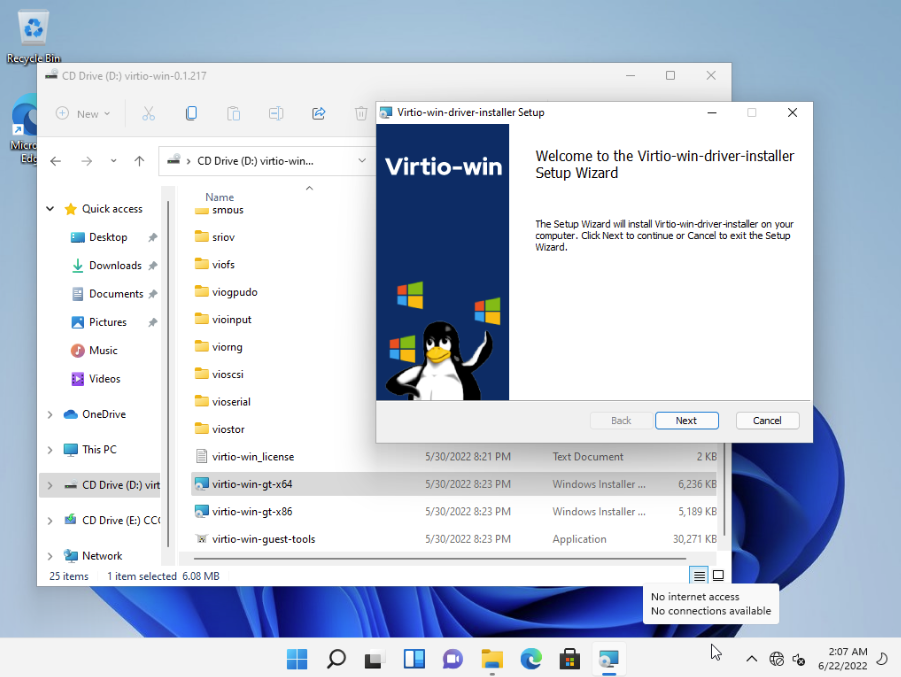Image resolution: width=901 pixels, height=677 pixels.
Task: Click Next in the setup wizard
Action: 687,421
